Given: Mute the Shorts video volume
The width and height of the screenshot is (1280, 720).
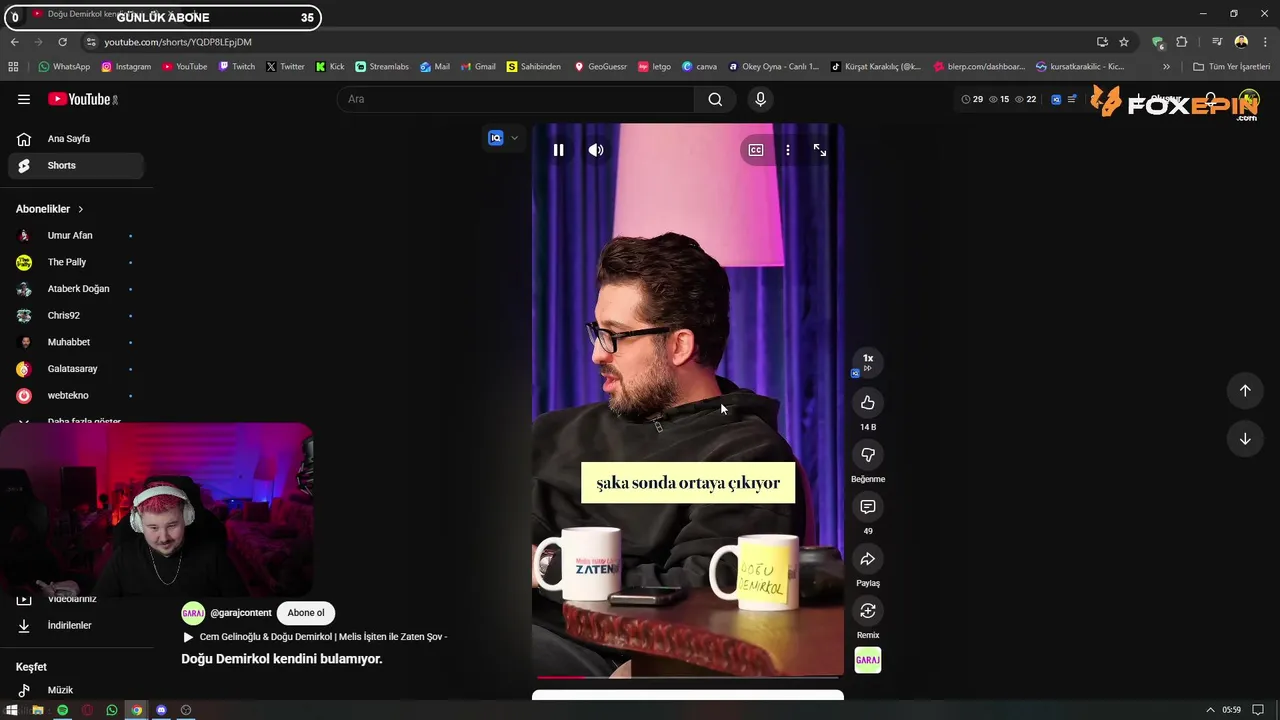Looking at the screenshot, I should 596,150.
